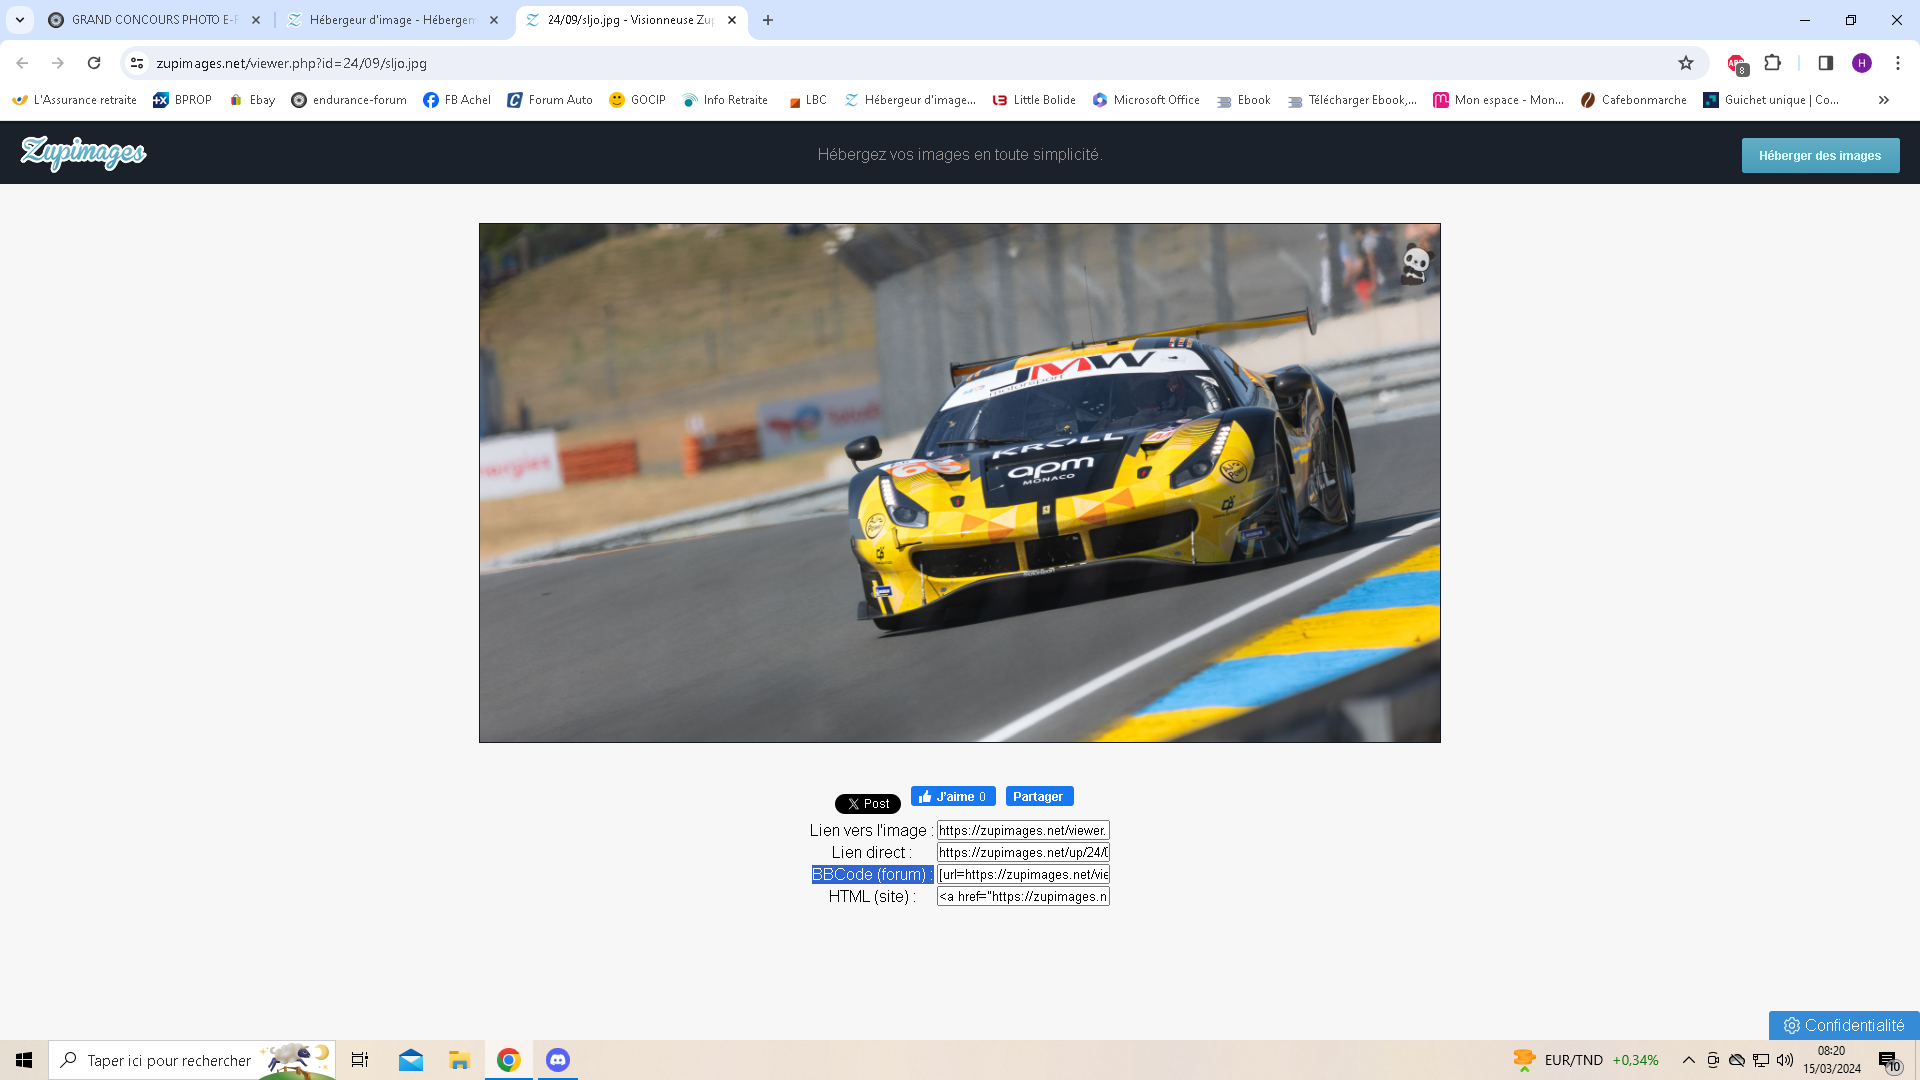Click the Héberger des images button

pos(1819,155)
